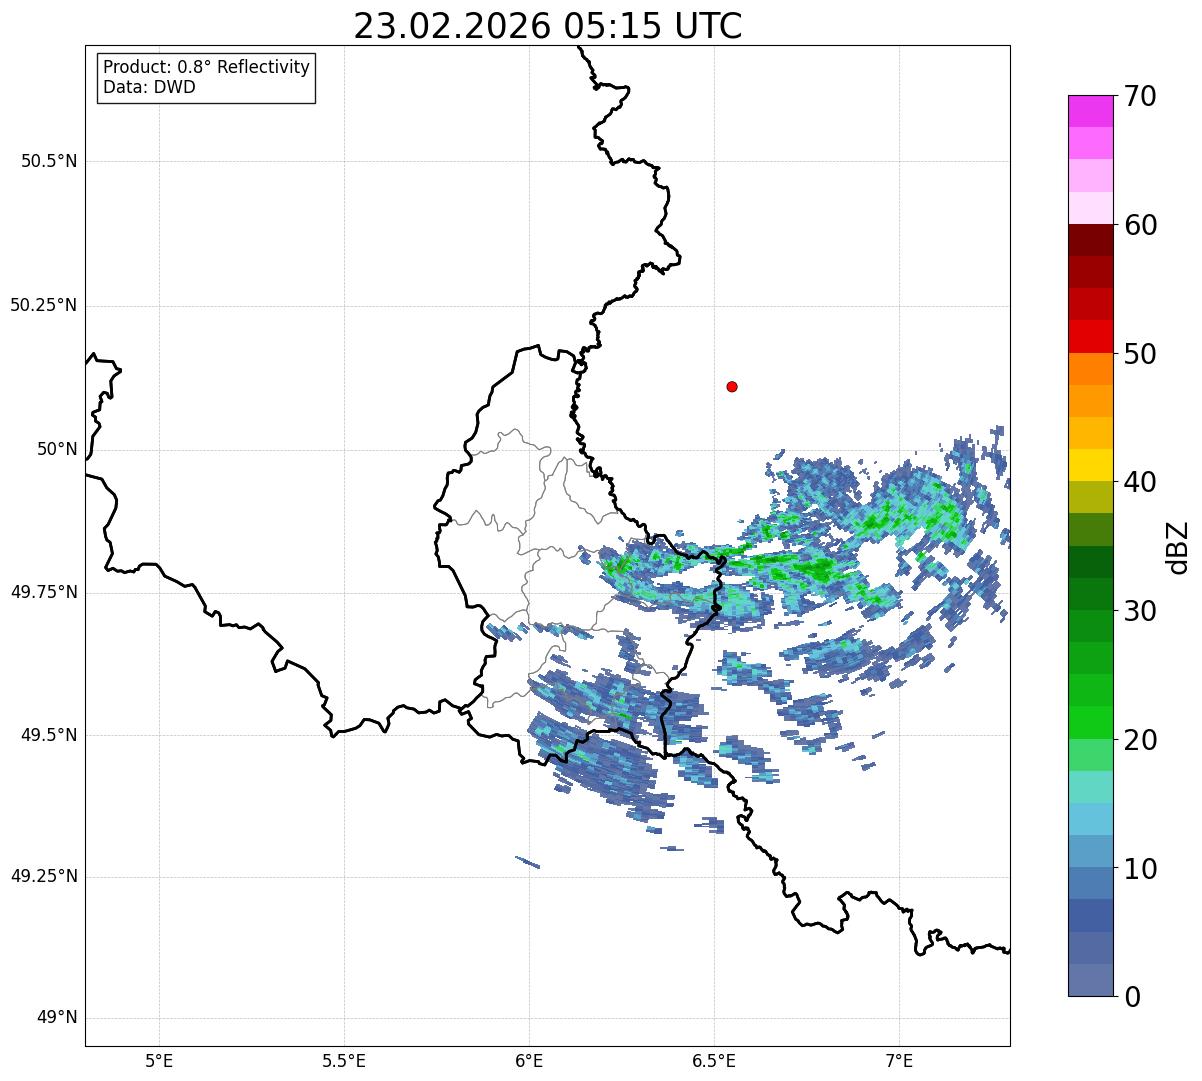Click the orange colorbar segment above 50
The height and width of the screenshot is (1081, 1202).
1090,369
